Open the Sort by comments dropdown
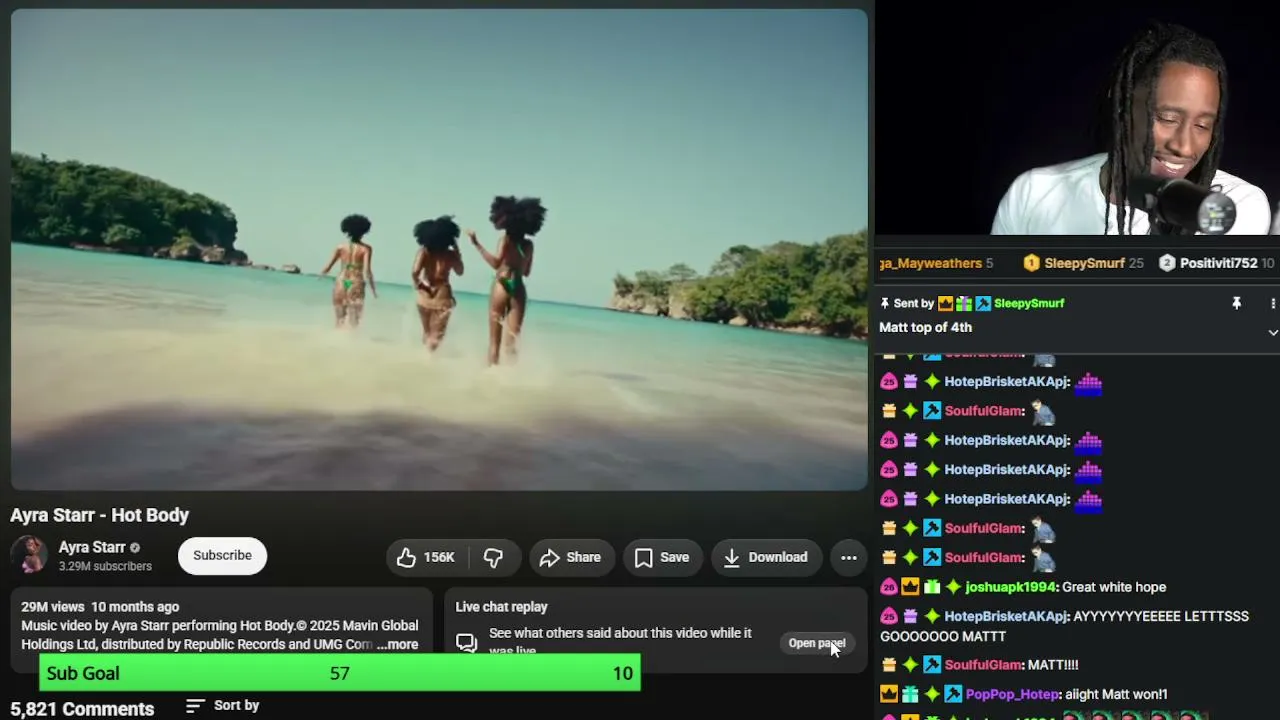The image size is (1280, 720). (223, 706)
